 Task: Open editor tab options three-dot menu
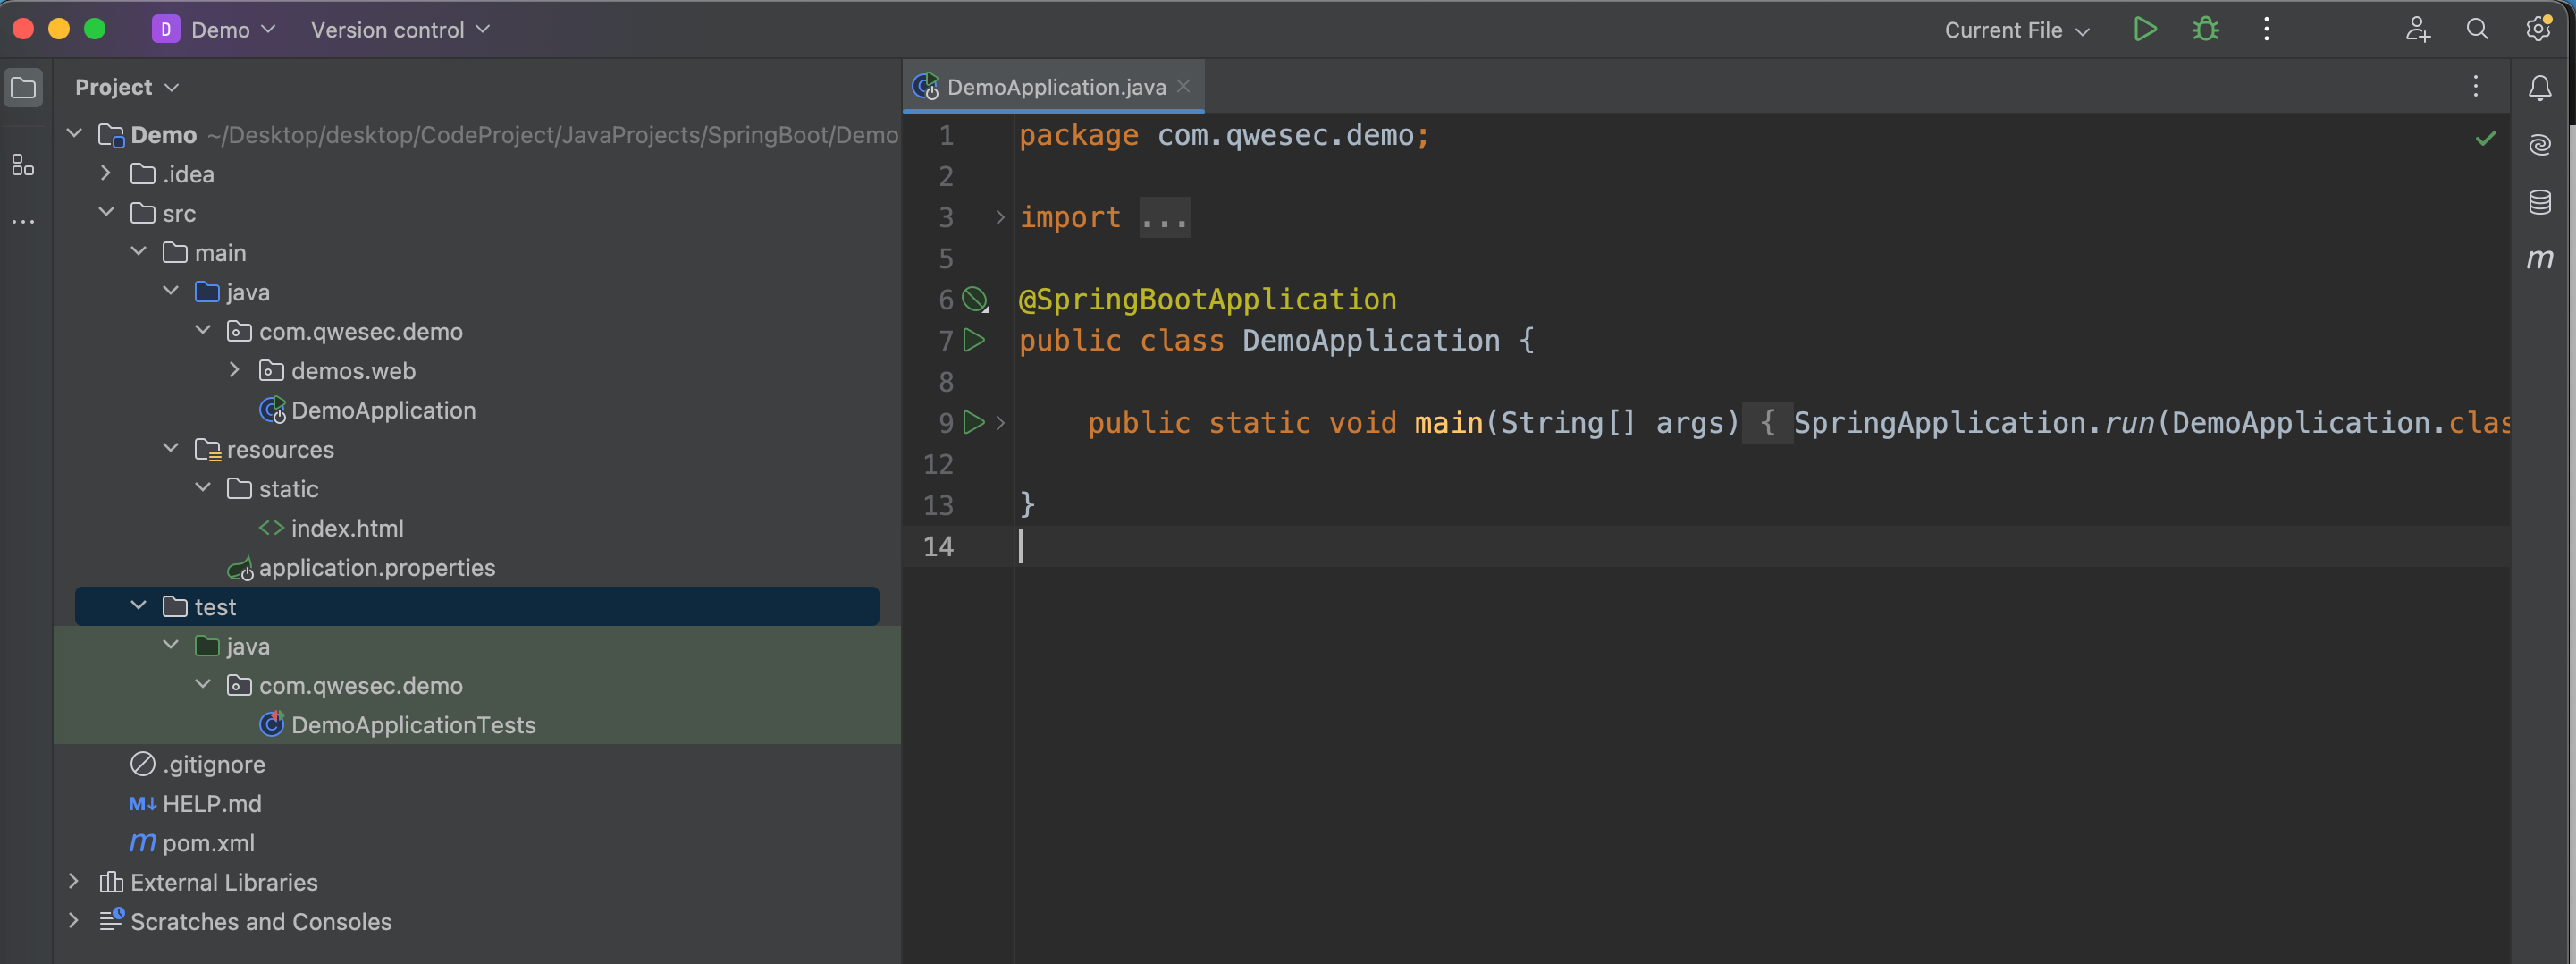[x=2475, y=87]
